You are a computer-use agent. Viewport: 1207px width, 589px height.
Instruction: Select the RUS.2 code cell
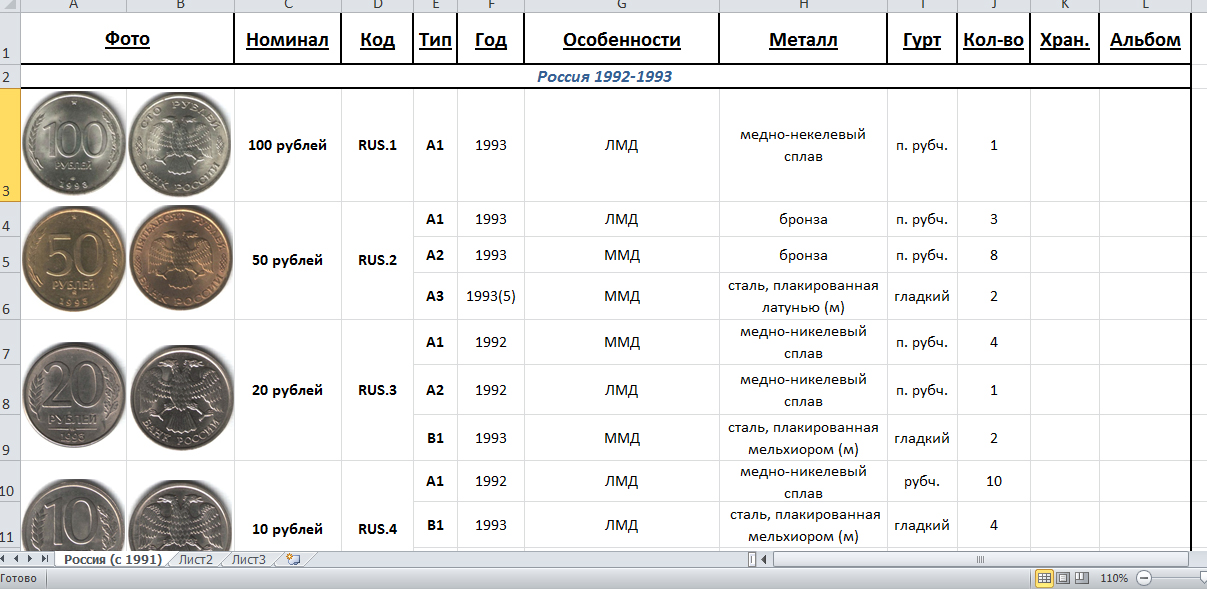[x=377, y=261]
